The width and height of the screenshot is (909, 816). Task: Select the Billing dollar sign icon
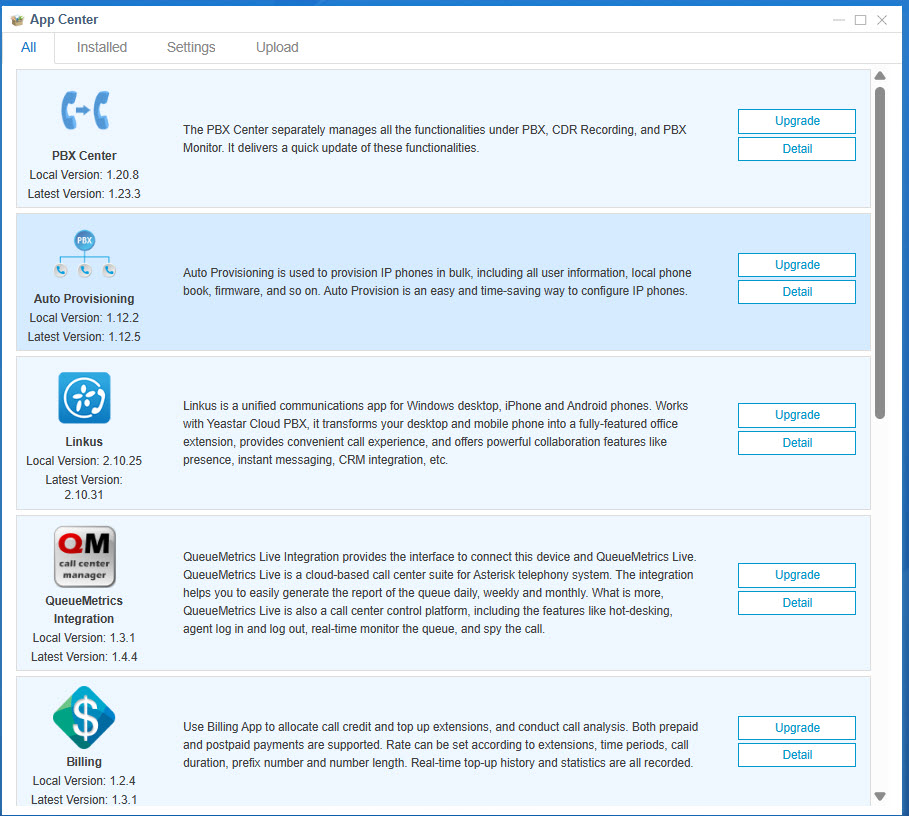point(84,717)
